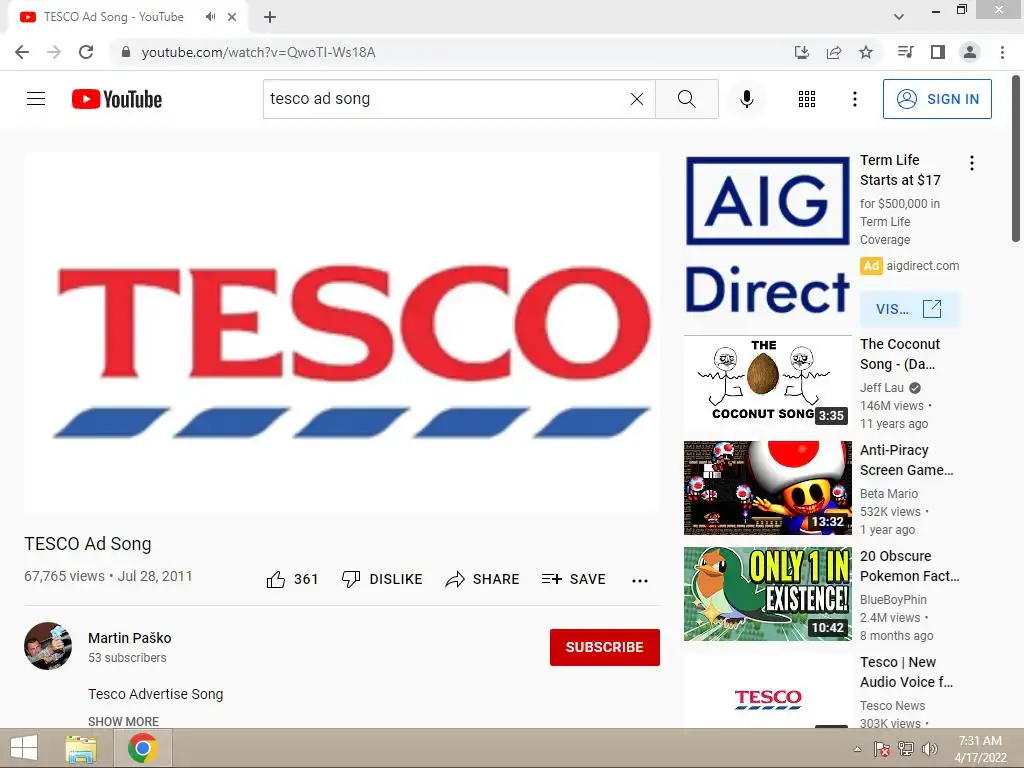Open The Coconut Song thumbnail
1024x768 pixels.
click(x=768, y=382)
